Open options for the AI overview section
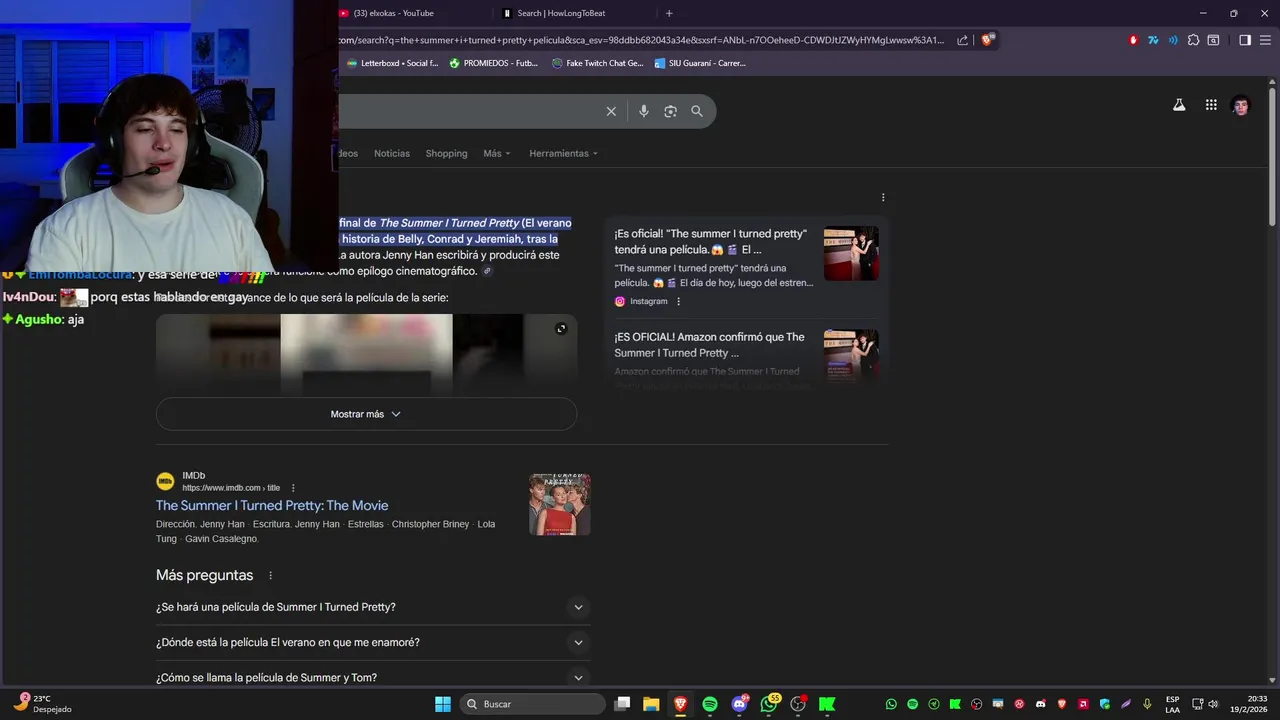This screenshot has height=720, width=1280. (x=883, y=197)
